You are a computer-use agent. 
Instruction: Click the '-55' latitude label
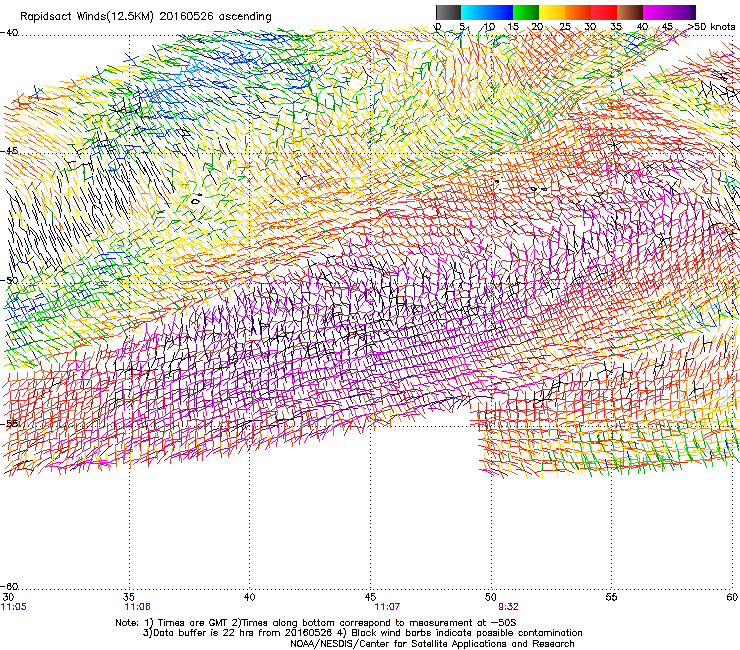pyautogui.click(x=9, y=423)
